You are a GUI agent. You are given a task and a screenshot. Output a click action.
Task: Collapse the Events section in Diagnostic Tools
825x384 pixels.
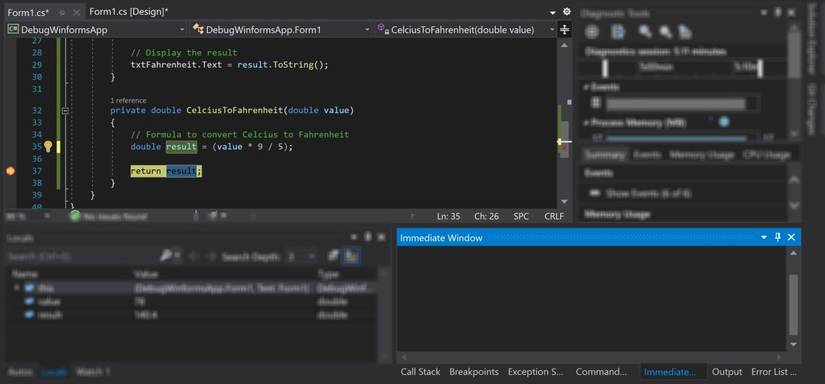pyautogui.click(x=587, y=87)
